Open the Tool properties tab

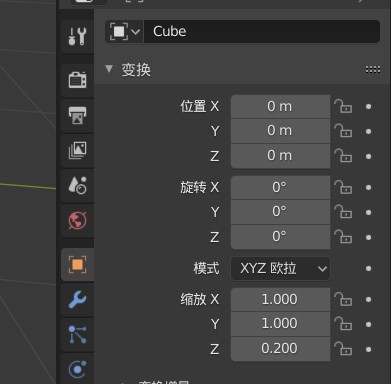(x=77, y=36)
